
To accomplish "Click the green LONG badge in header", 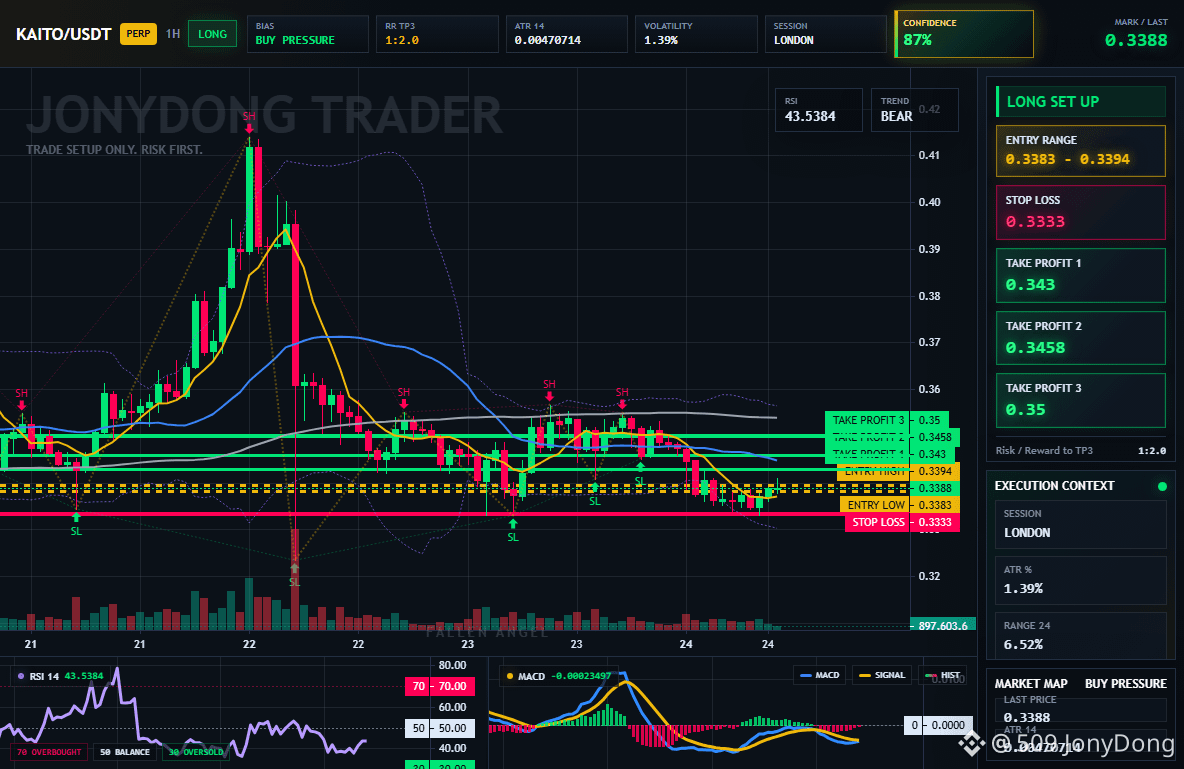I will click(x=212, y=34).
